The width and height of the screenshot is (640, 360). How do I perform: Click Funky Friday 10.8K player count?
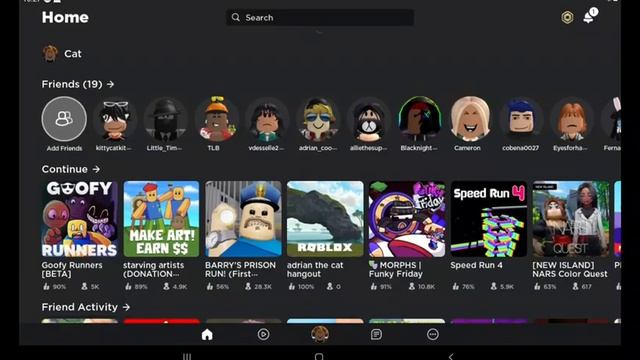pyautogui.click(x=422, y=287)
